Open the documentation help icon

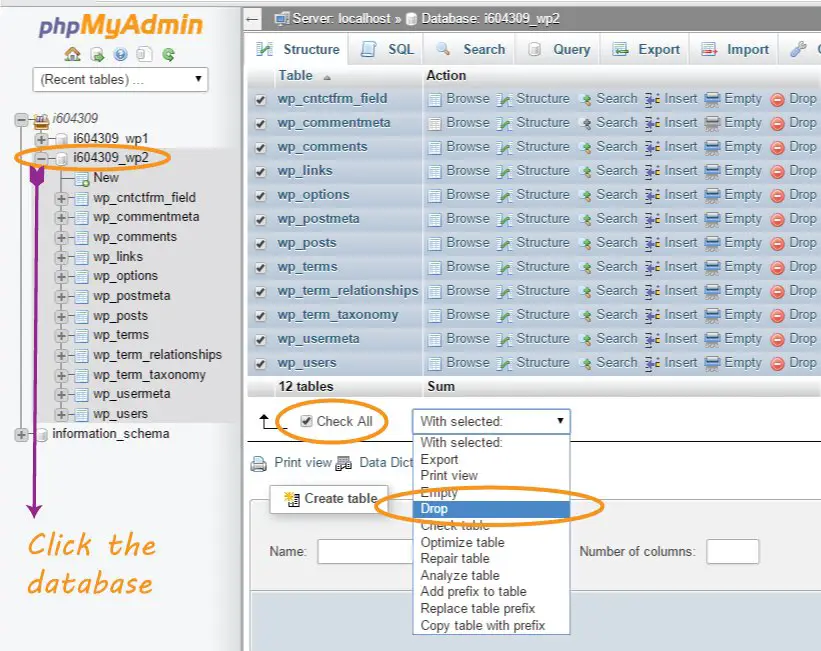pos(120,54)
